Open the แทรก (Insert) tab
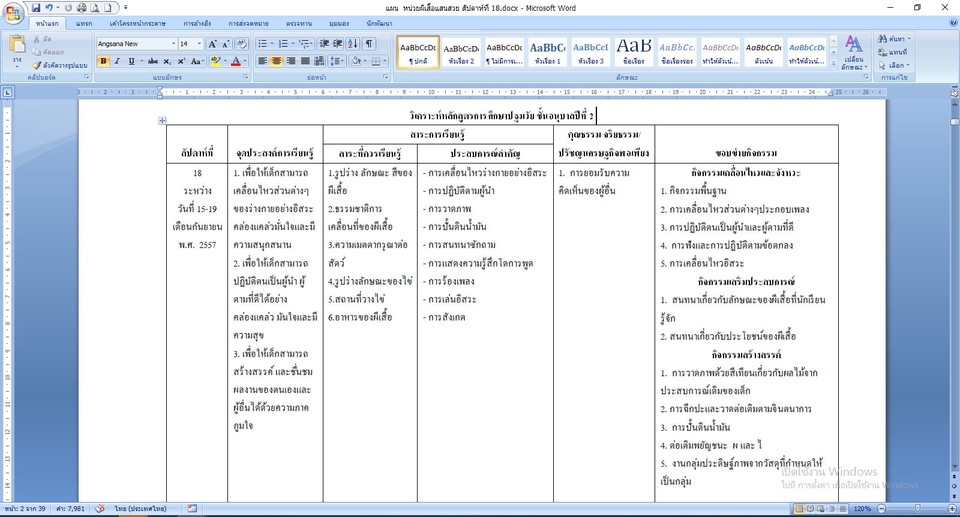The width and height of the screenshot is (960, 517). coord(84,23)
